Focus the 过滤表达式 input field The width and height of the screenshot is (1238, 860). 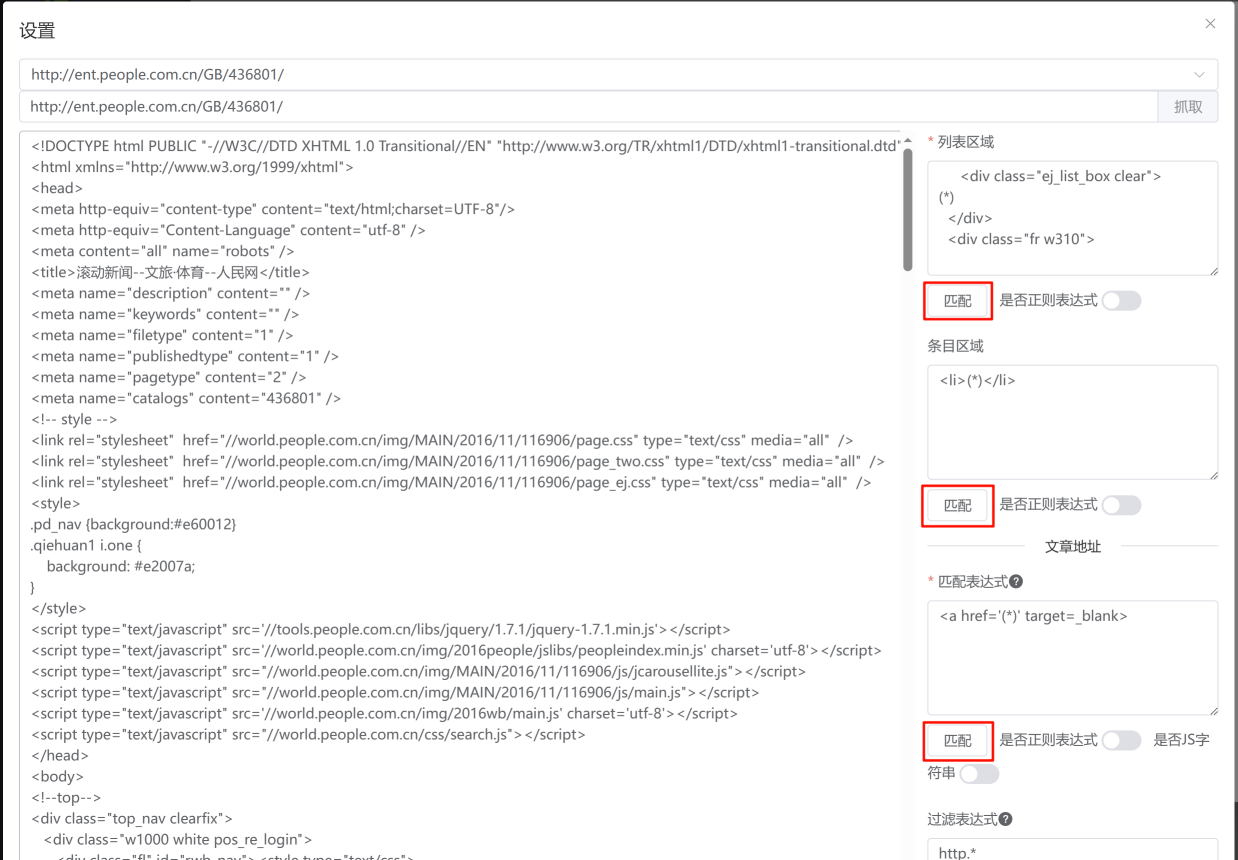pos(1072,850)
